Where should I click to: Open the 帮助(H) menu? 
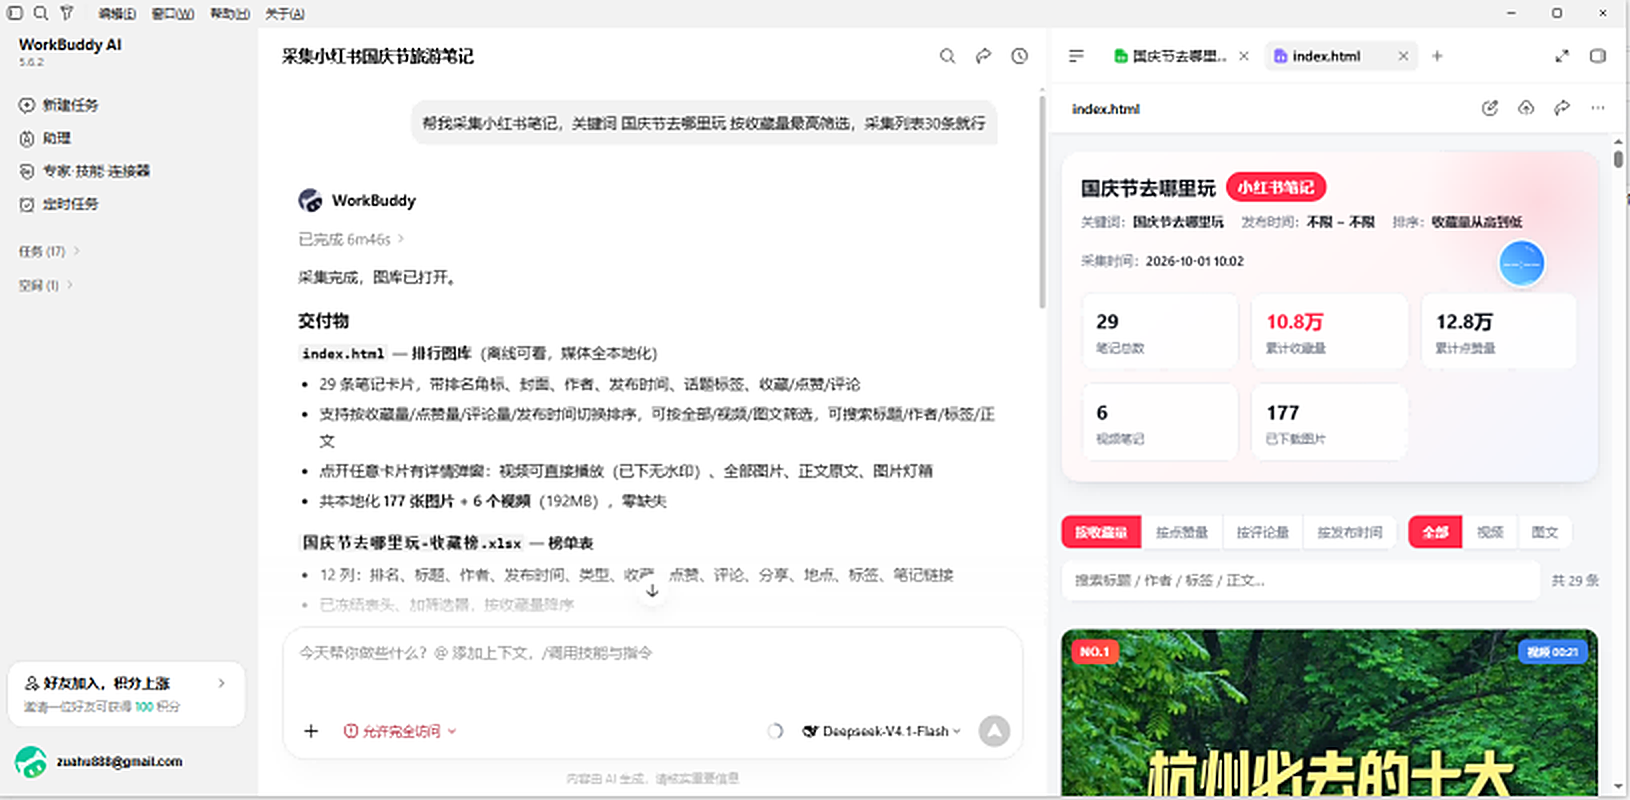(230, 13)
